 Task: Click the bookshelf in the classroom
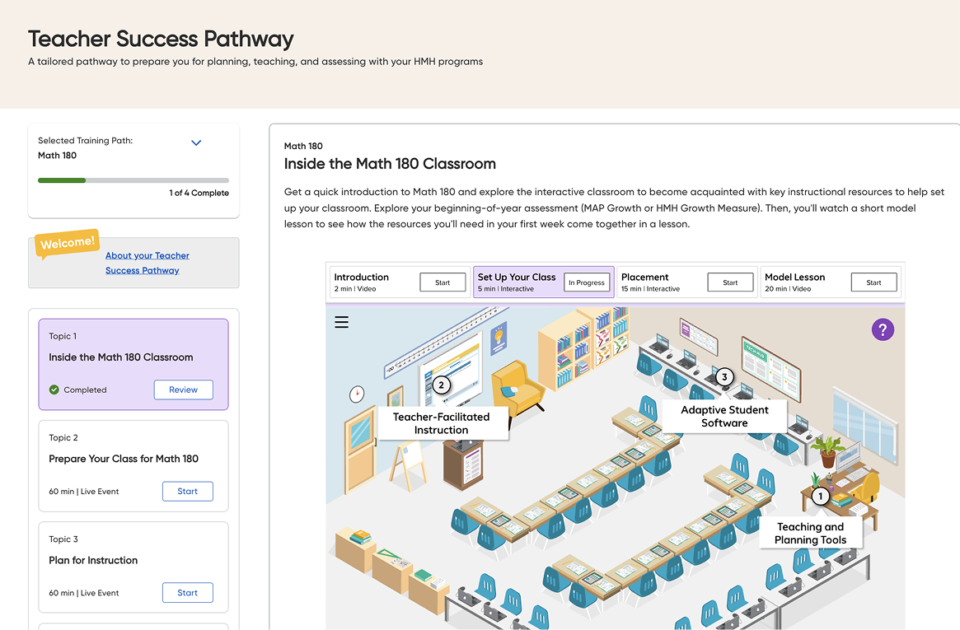582,347
